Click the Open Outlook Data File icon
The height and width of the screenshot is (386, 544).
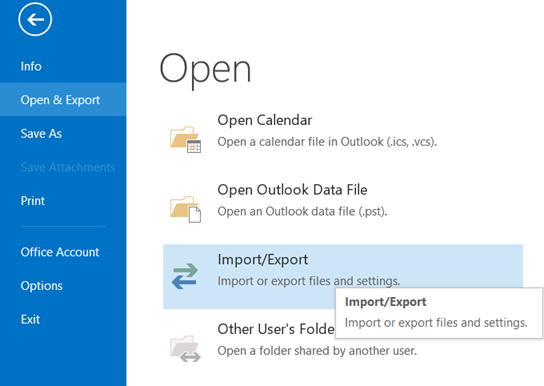point(185,209)
